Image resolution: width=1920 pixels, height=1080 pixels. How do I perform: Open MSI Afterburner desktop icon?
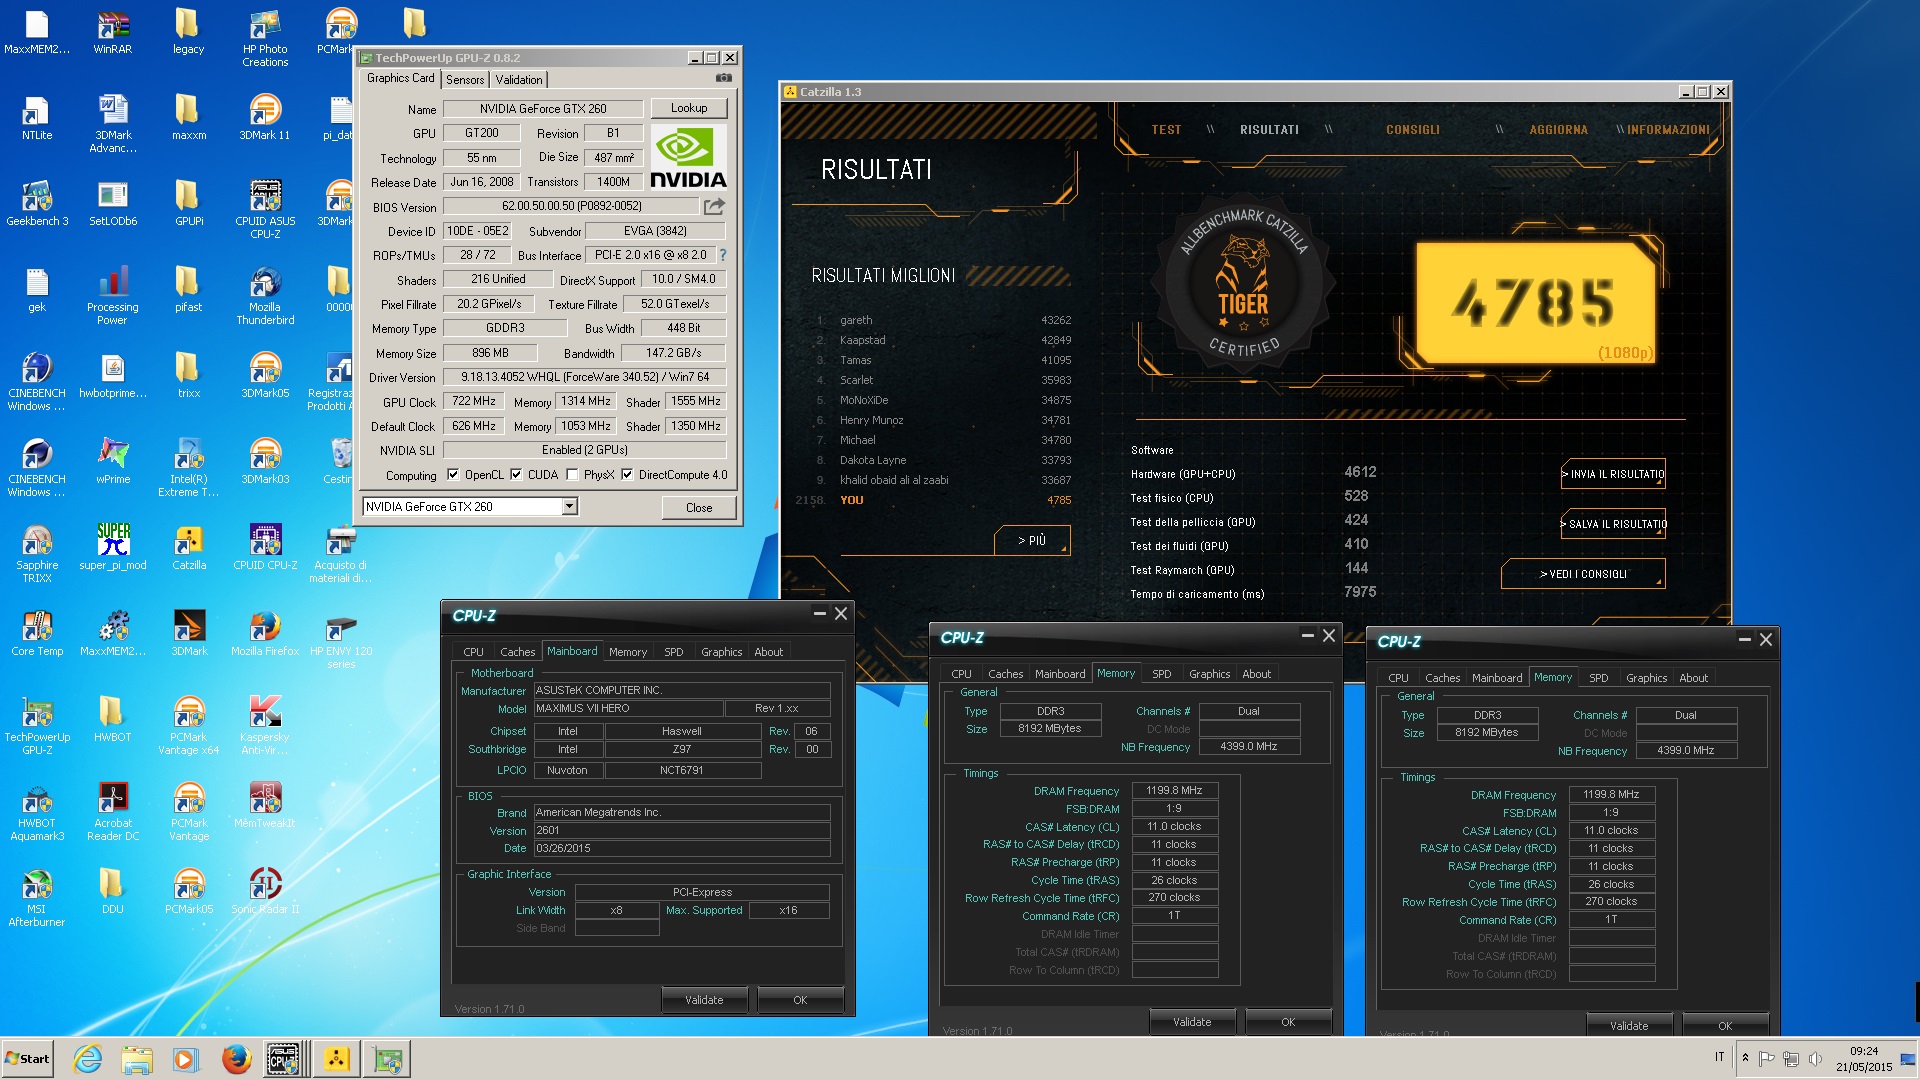37,898
